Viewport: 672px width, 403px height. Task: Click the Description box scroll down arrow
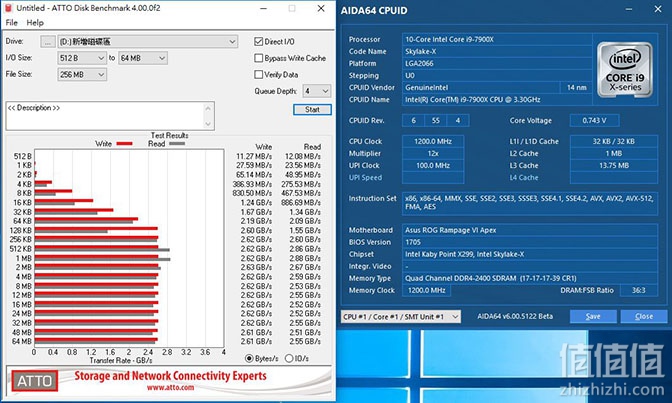point(208,124)
